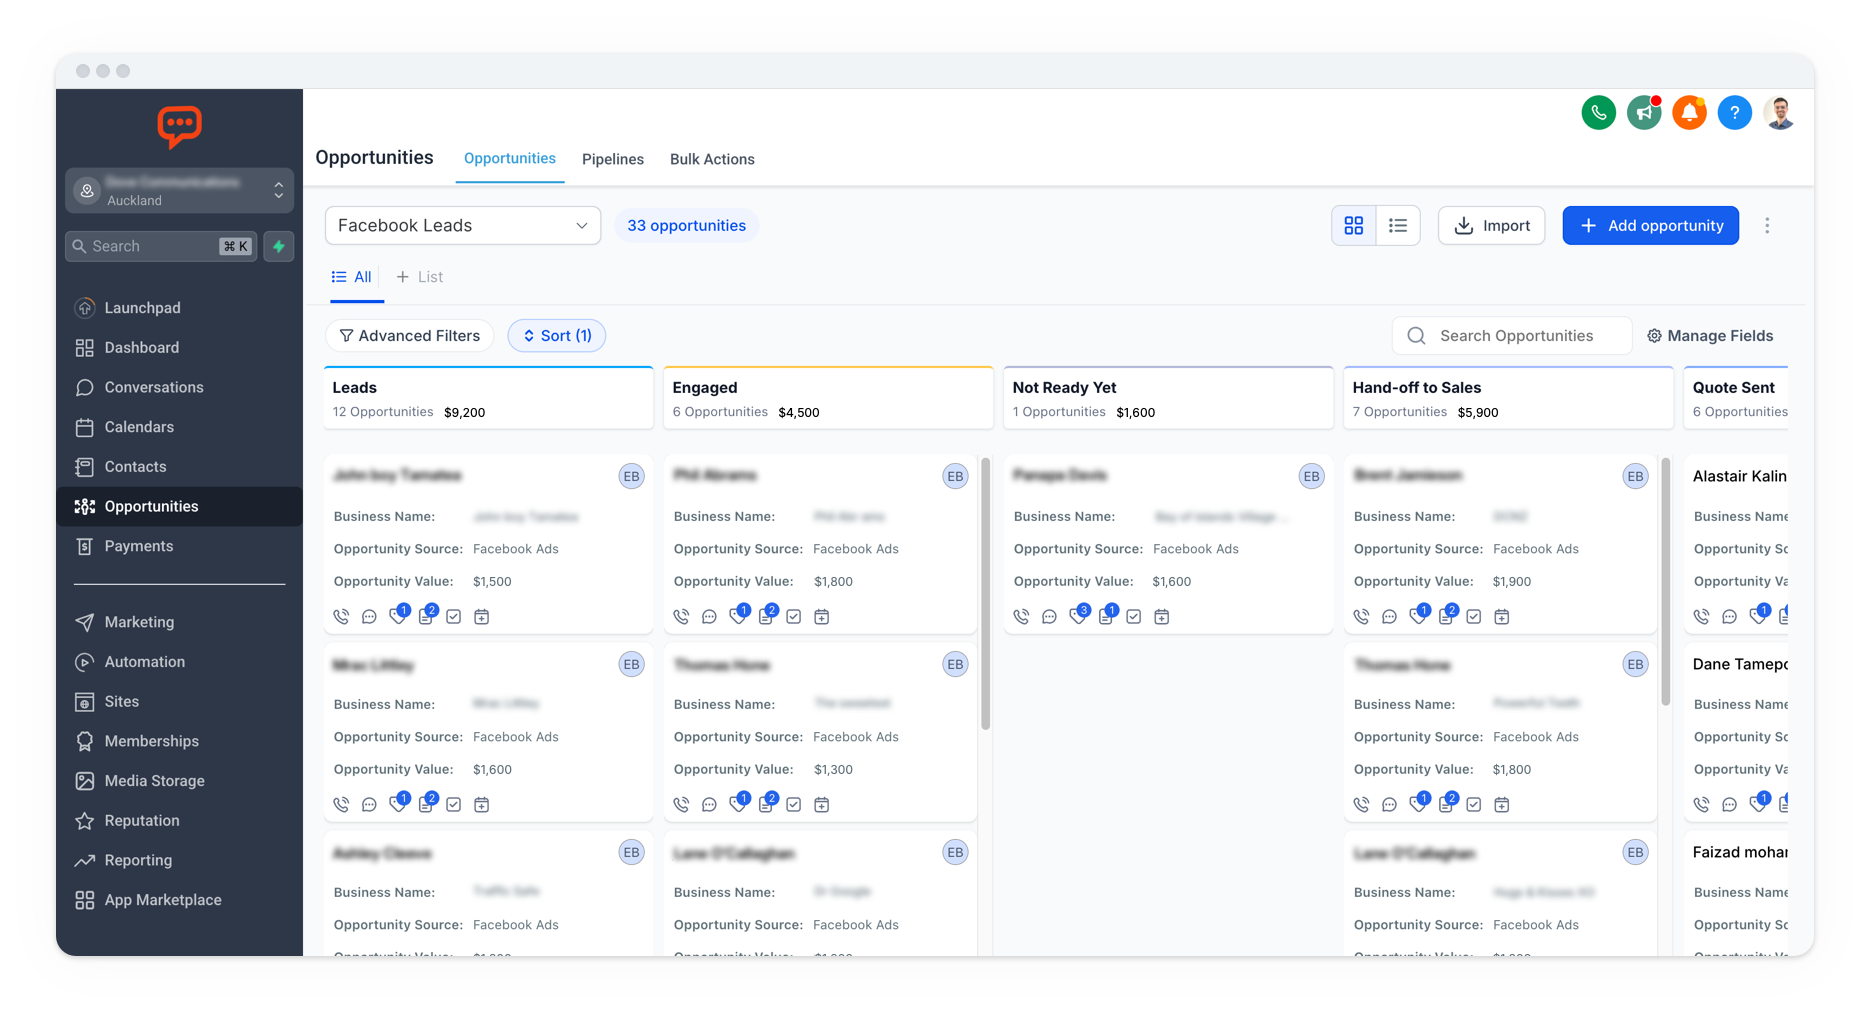Image resolution: width=1870 pixels, height=1014 pixels.
Task: Open the megaphone announcements icon
Action: click(x=1643, y=113)
